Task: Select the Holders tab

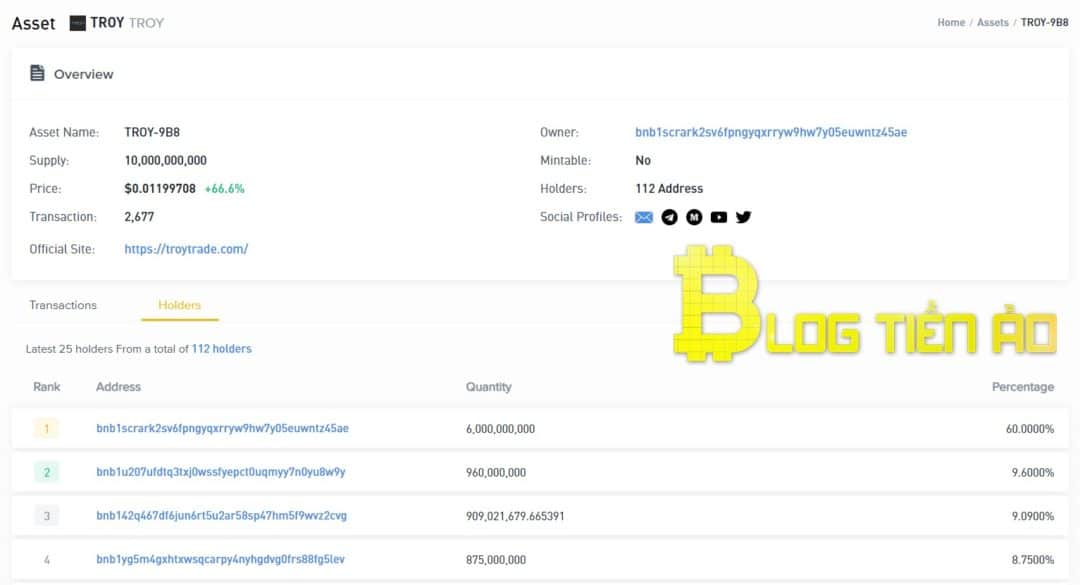Action: coord(180,305)
